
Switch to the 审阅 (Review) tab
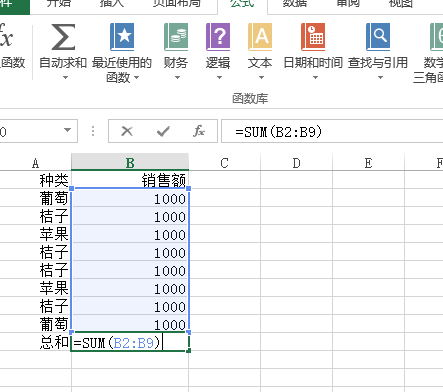click(x=348, y=4)
